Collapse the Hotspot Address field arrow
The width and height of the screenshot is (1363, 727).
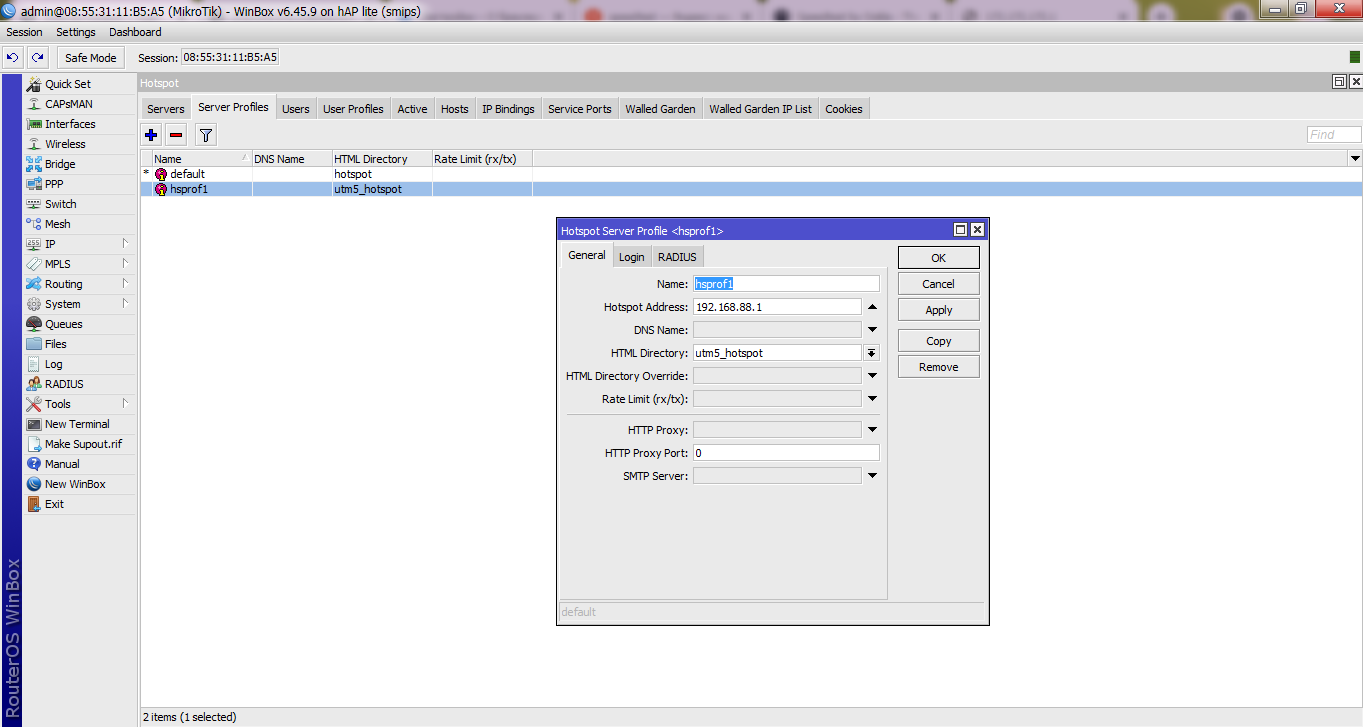872,307
